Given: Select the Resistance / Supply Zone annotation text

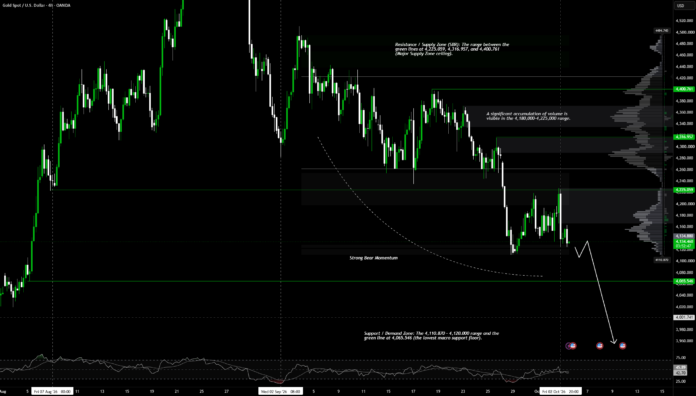Looking at the screenshot, I should point(452,49).
